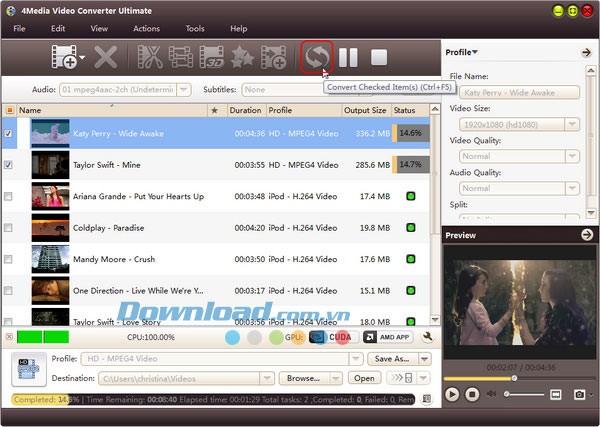Viewport: 600px width, 427px height.
Task: Check Coldplay - Paradise
Action: 8,228
